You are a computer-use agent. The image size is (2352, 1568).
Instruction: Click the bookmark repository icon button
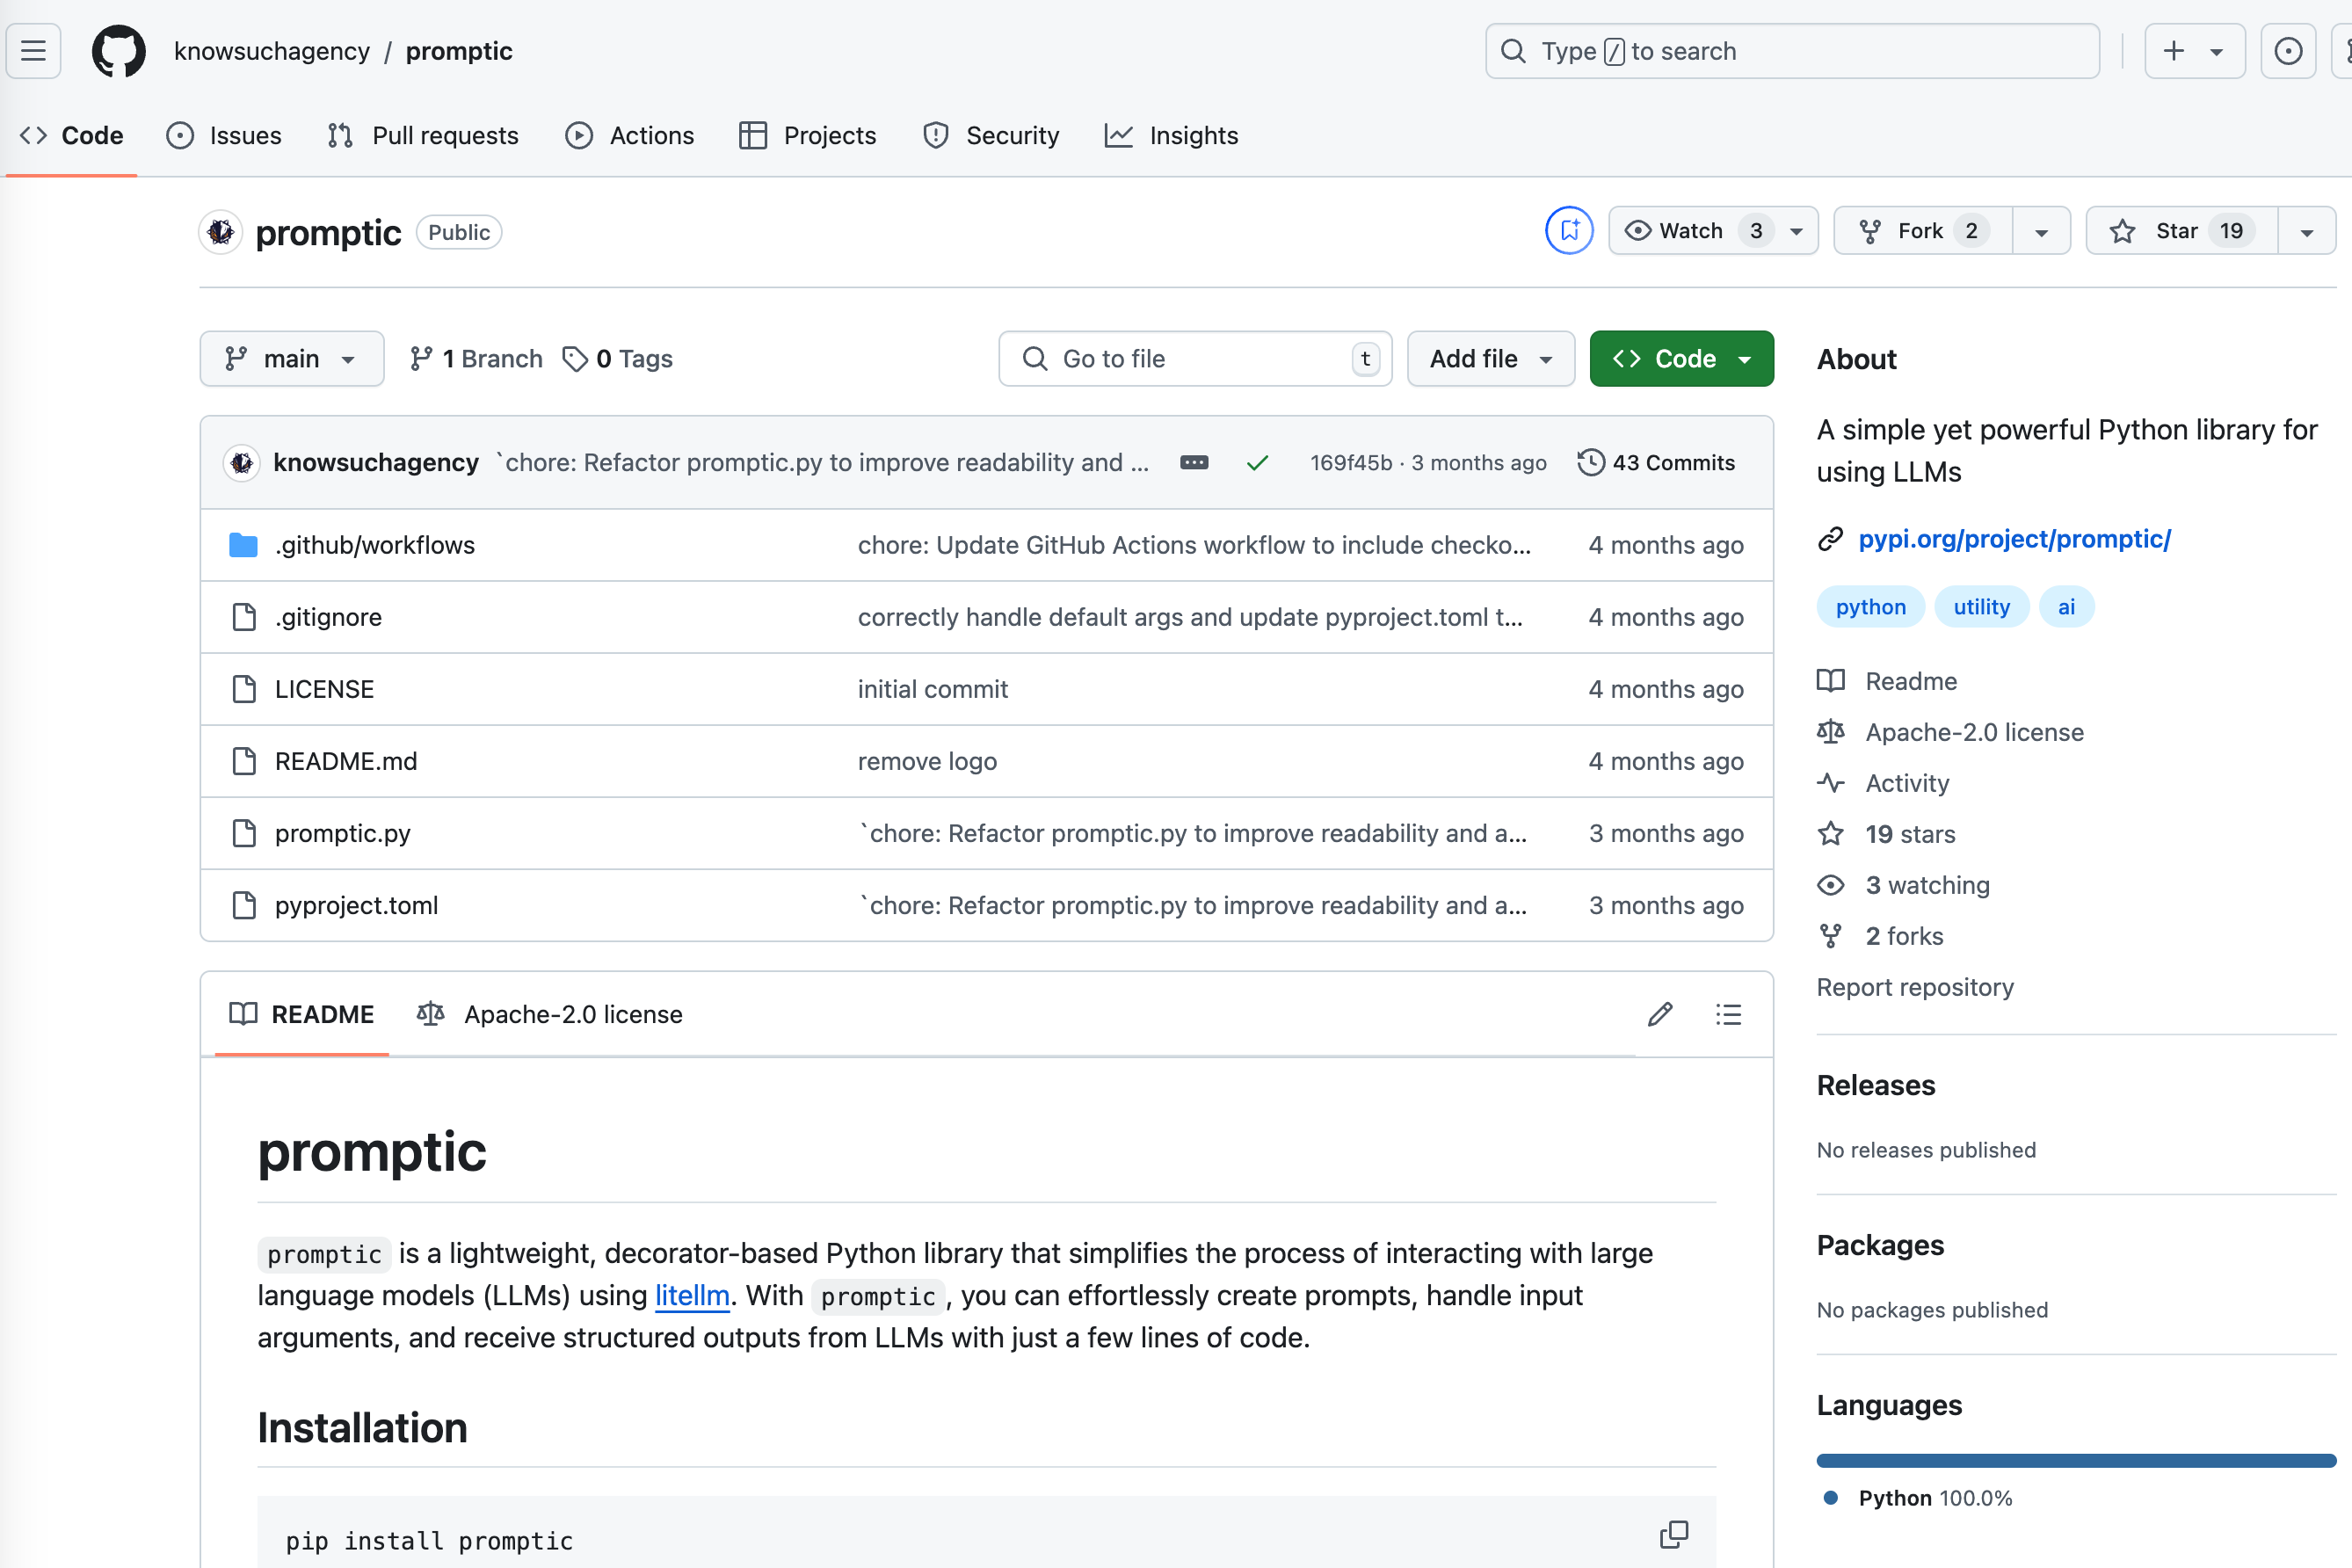[x=1568, y=231]
